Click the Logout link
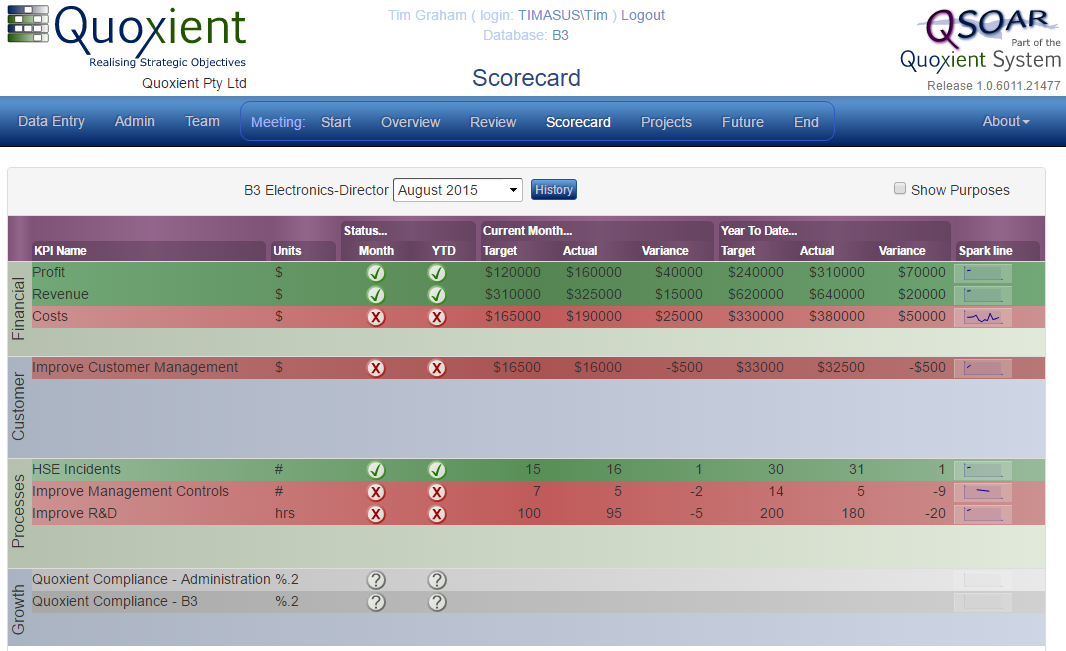The image size is (1066, 651). tap(643, 15)
